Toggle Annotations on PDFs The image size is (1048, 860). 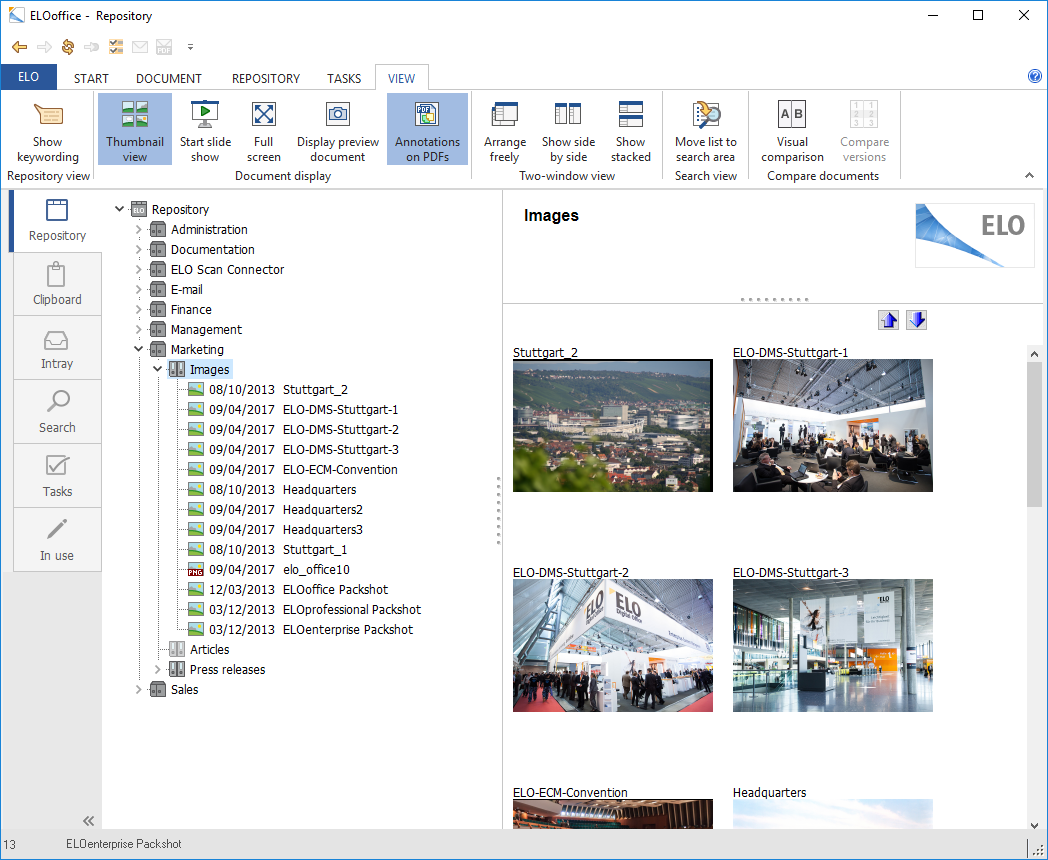[427, 129]
